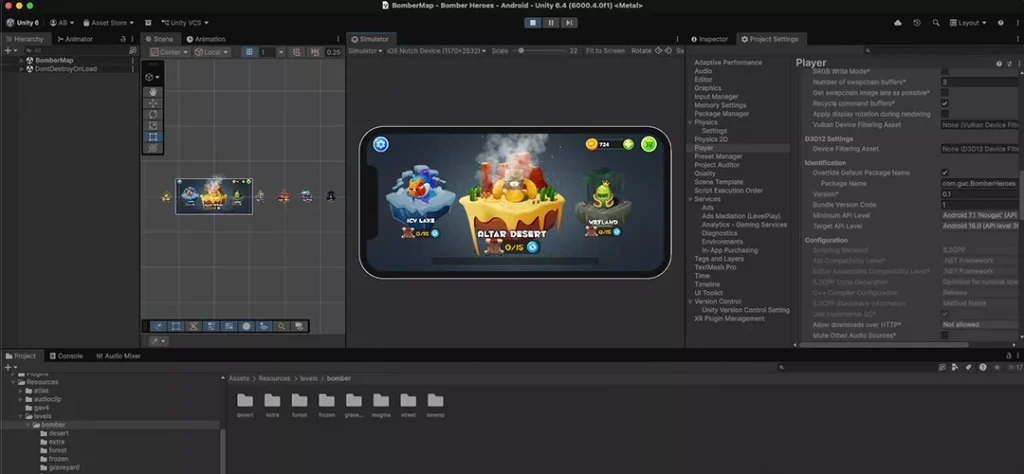Screen dimensions: 1024x474
Task: Click the top toolbar search magnifier
Action: tap(936, 23)
